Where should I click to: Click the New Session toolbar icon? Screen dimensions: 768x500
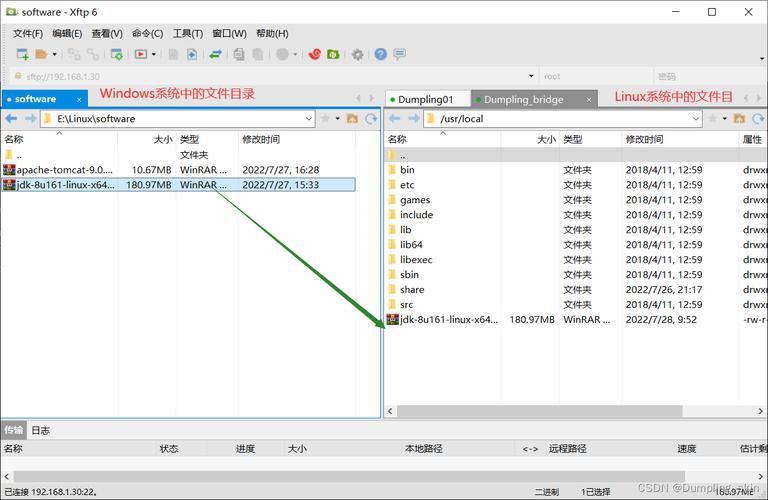point(23,54)
